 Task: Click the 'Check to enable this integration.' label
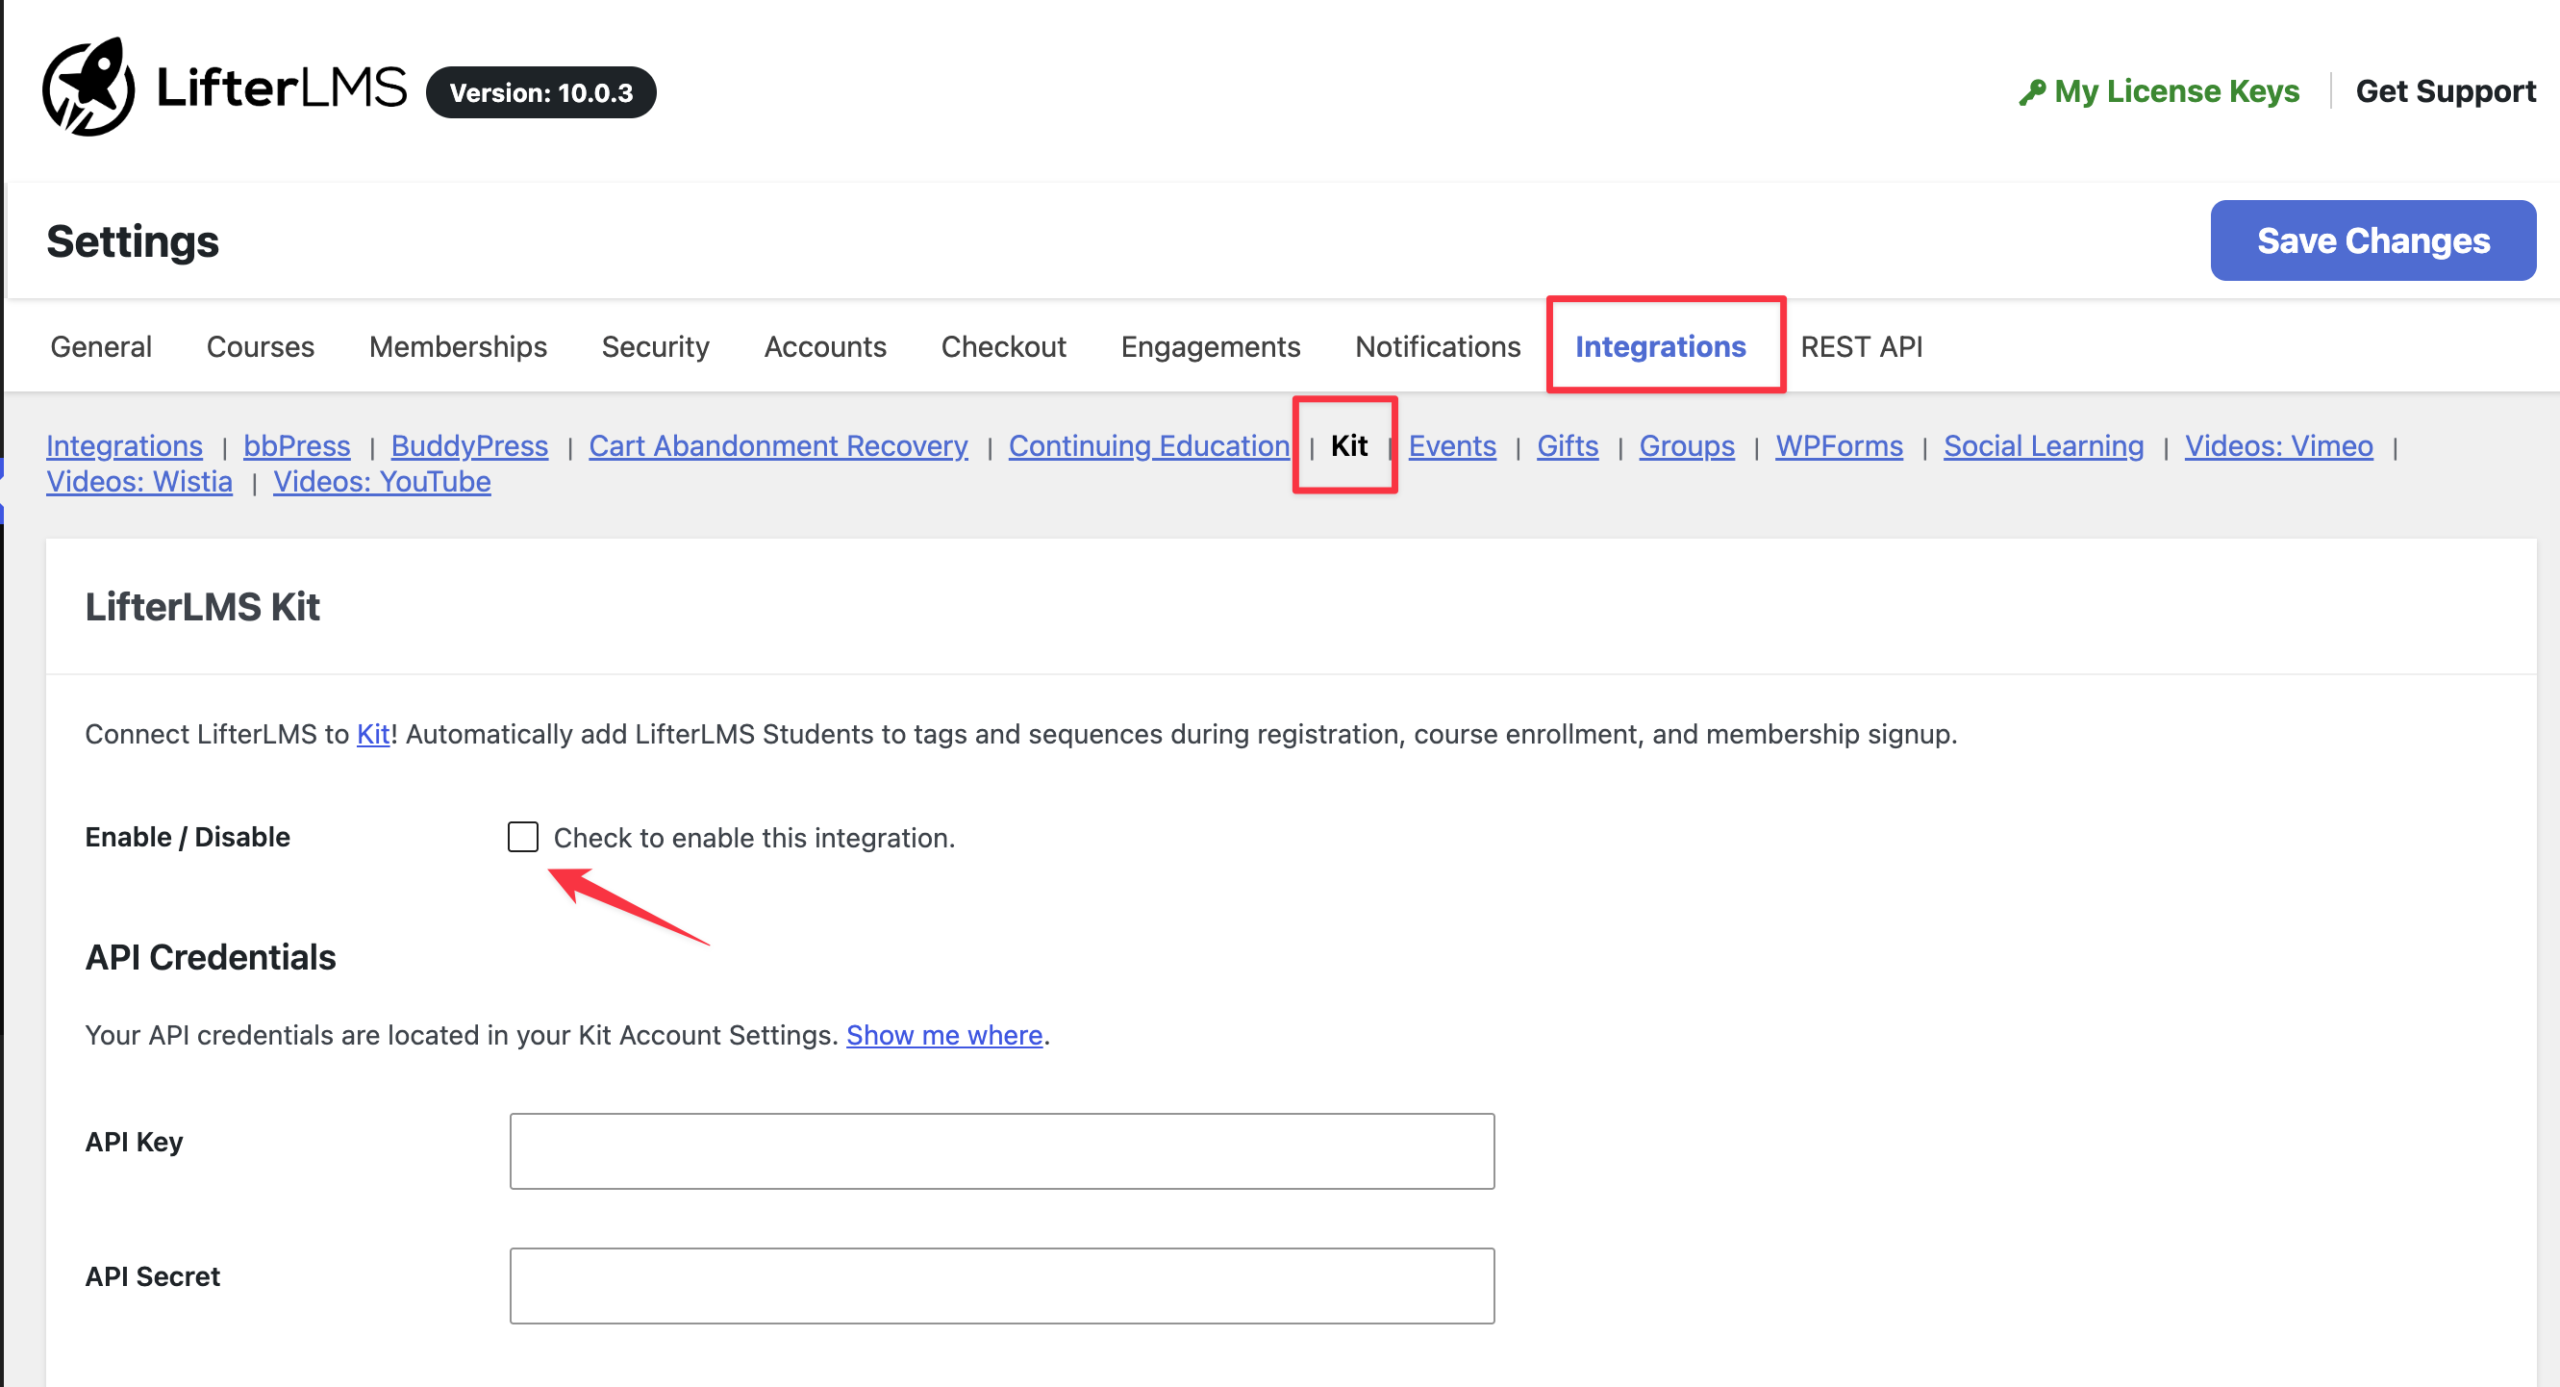(754, 838)
